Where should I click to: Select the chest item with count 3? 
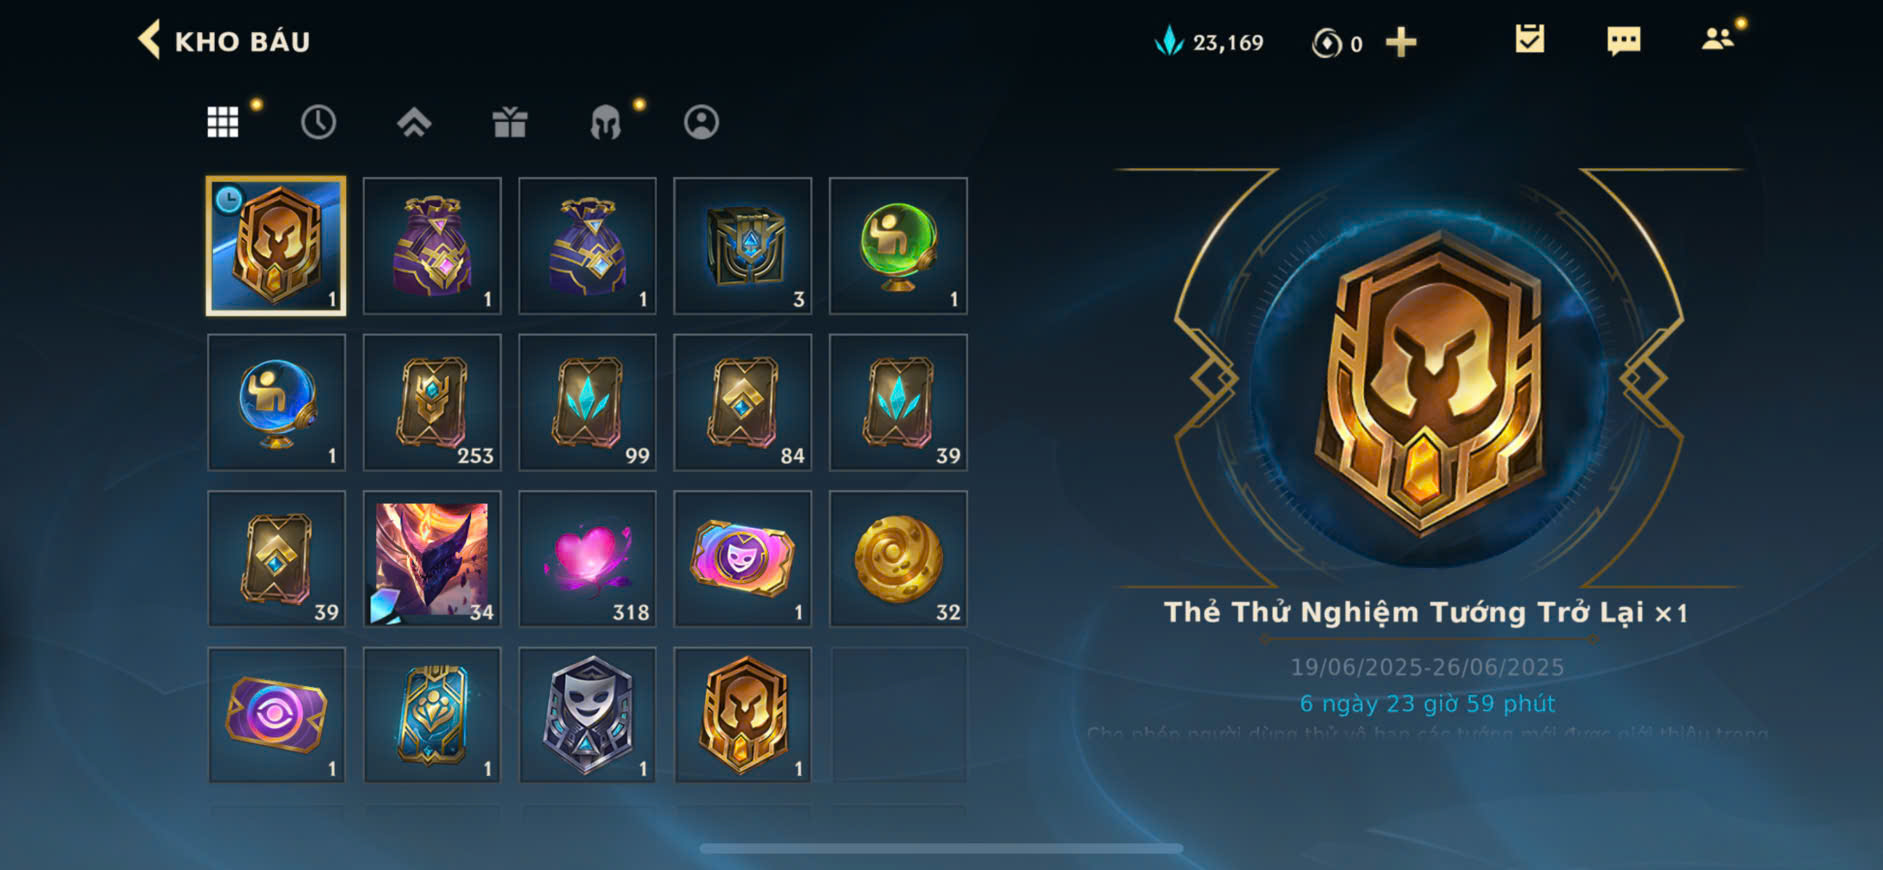(743, 246)
